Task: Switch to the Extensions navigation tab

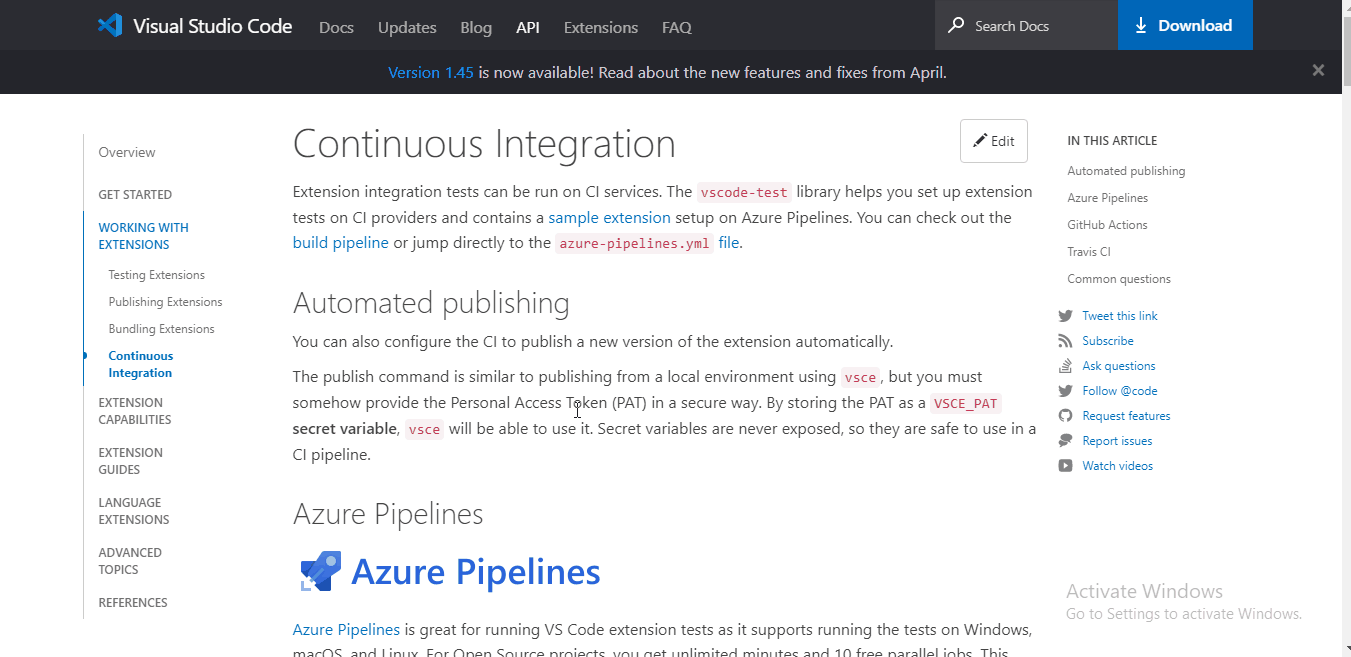Action: pos(600,27)
